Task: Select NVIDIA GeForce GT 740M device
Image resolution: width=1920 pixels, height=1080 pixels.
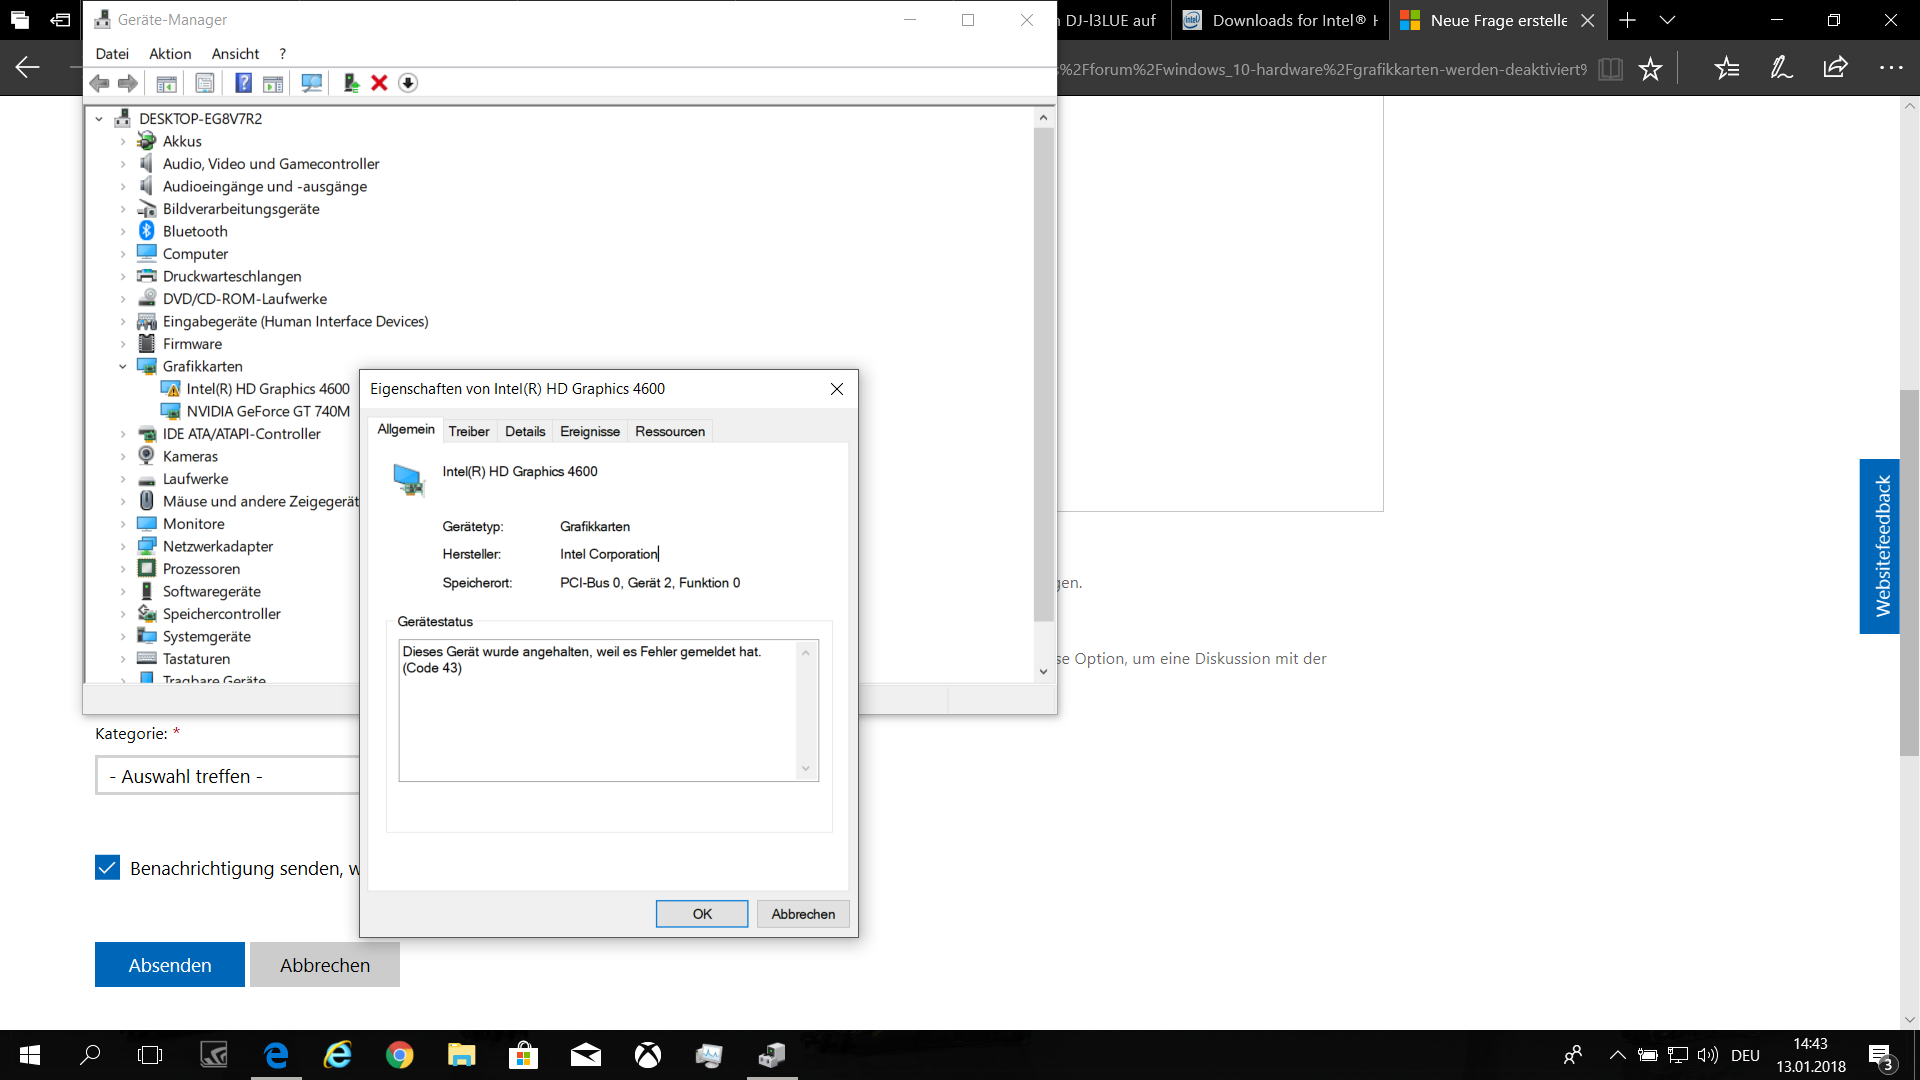Action: 267,412
